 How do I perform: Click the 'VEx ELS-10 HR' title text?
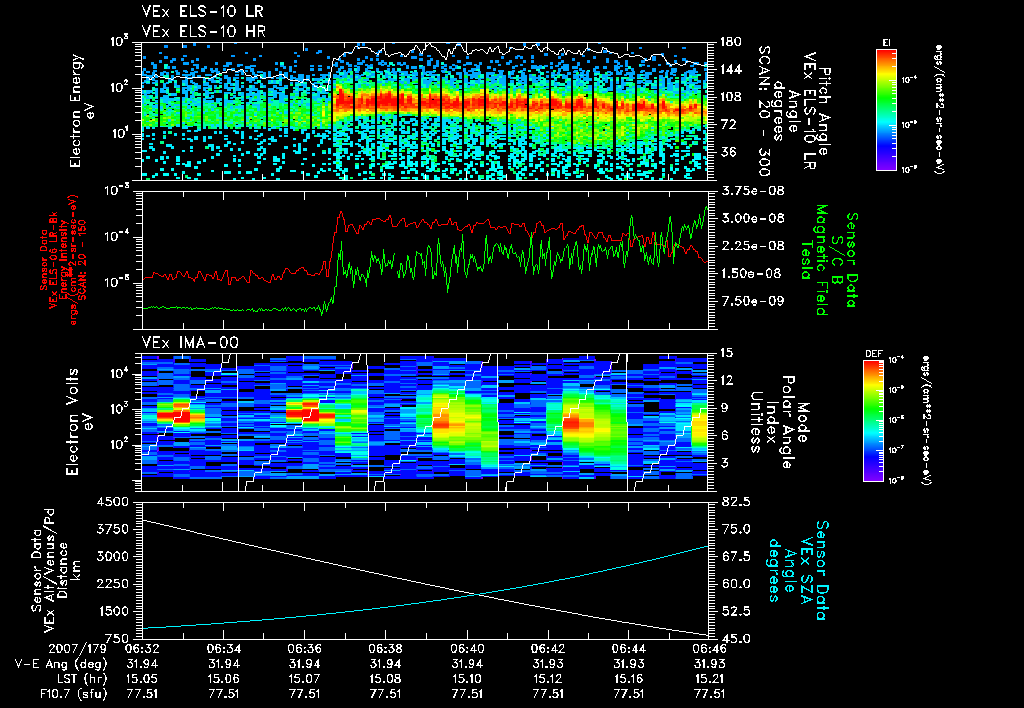tap(204, 31)
